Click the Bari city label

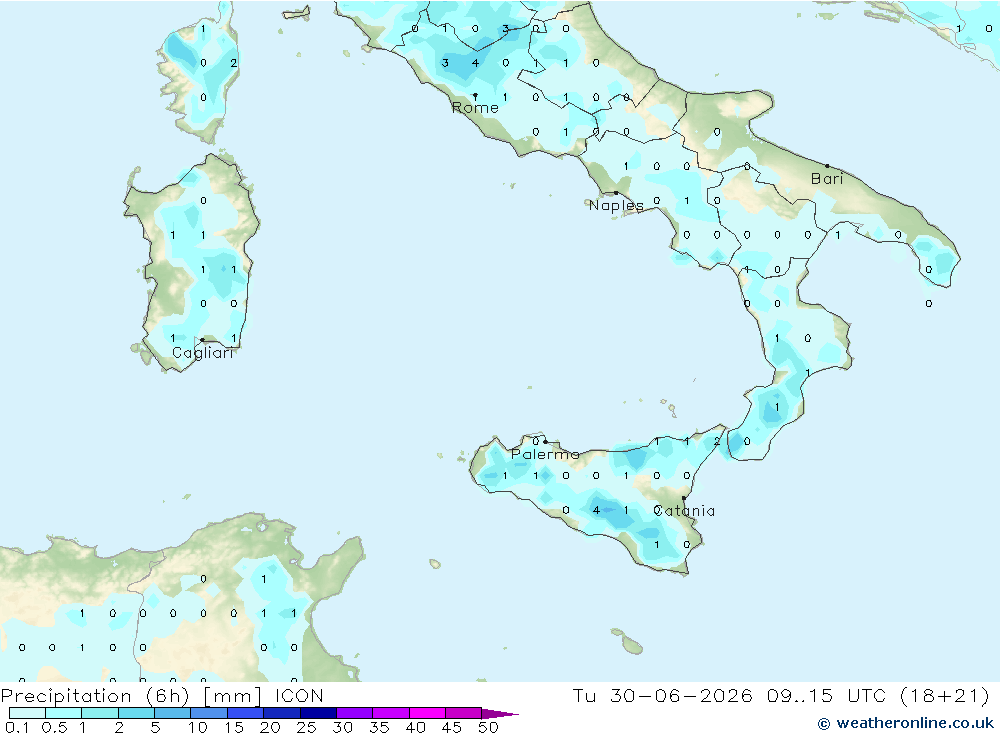point(827,179)
